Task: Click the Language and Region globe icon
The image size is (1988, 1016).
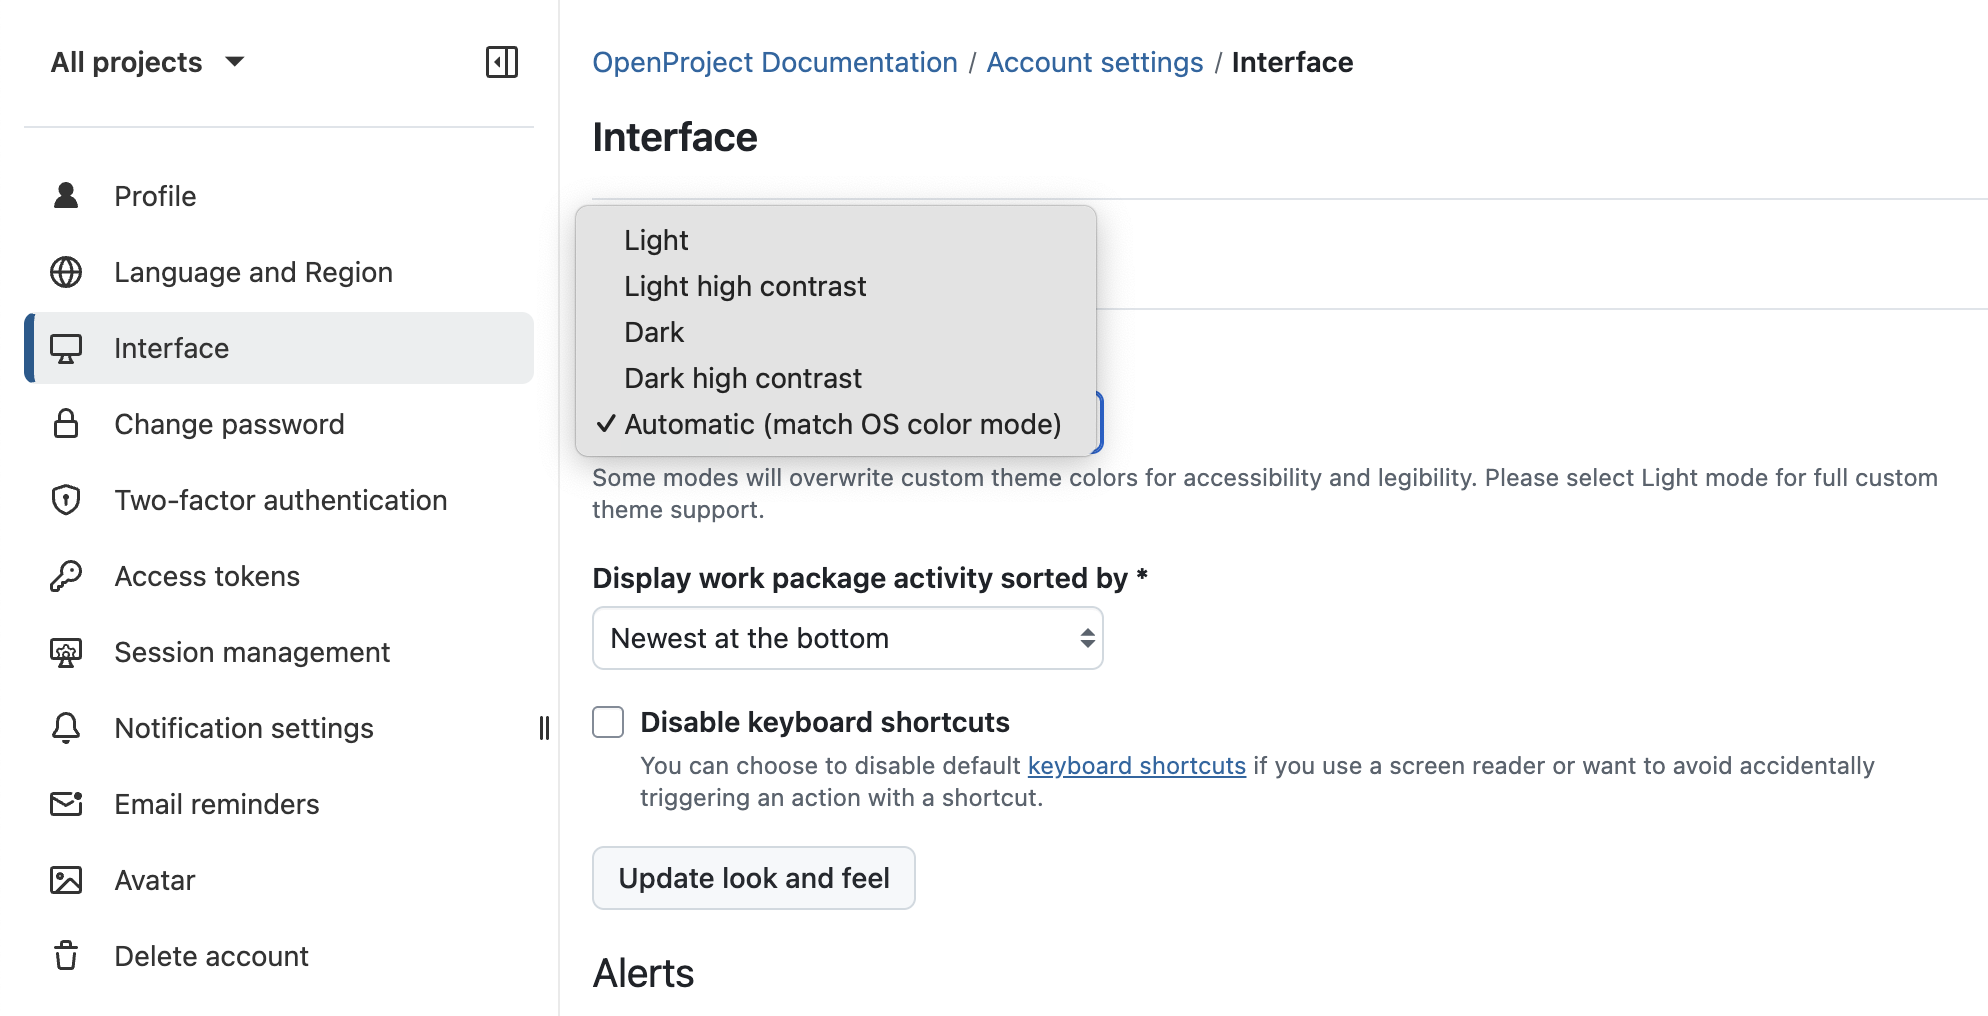Action: tap(66, 271)
